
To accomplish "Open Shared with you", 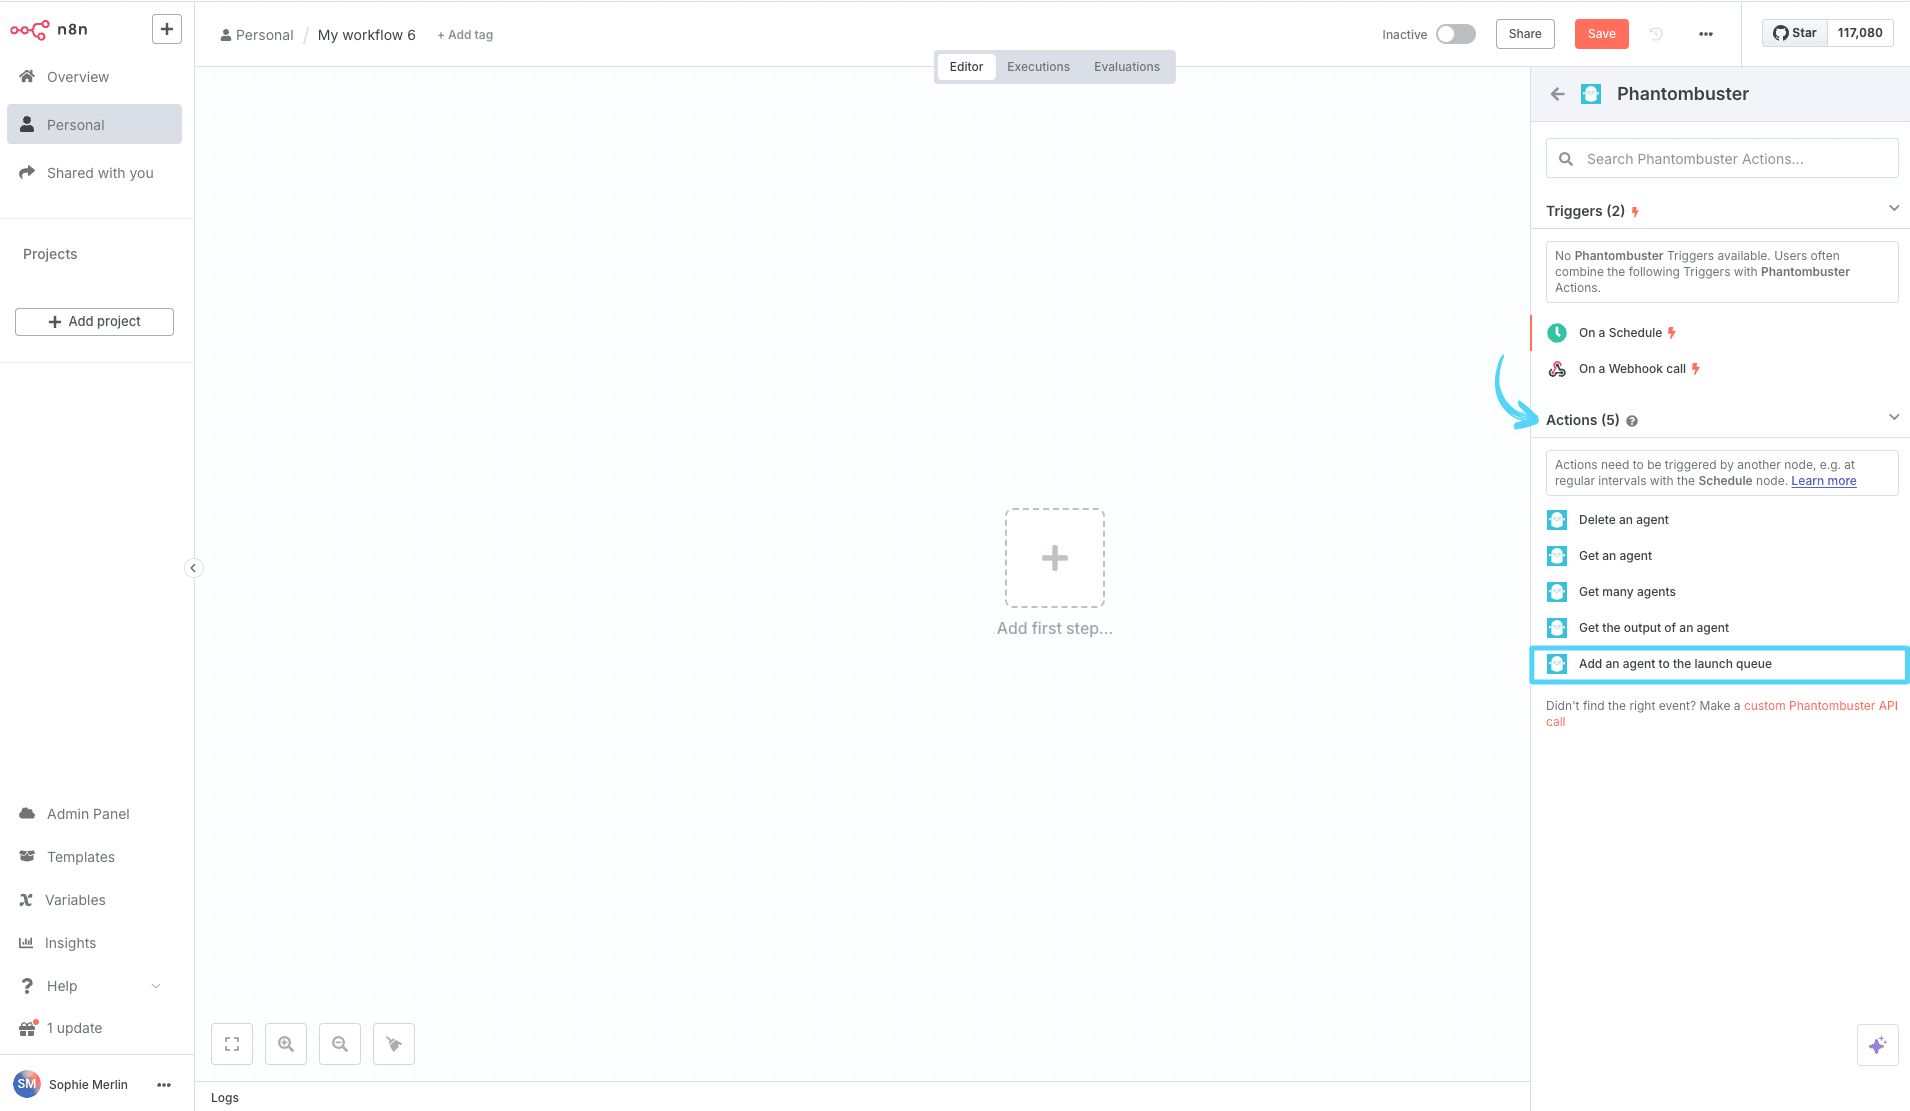I will point(94,173).
